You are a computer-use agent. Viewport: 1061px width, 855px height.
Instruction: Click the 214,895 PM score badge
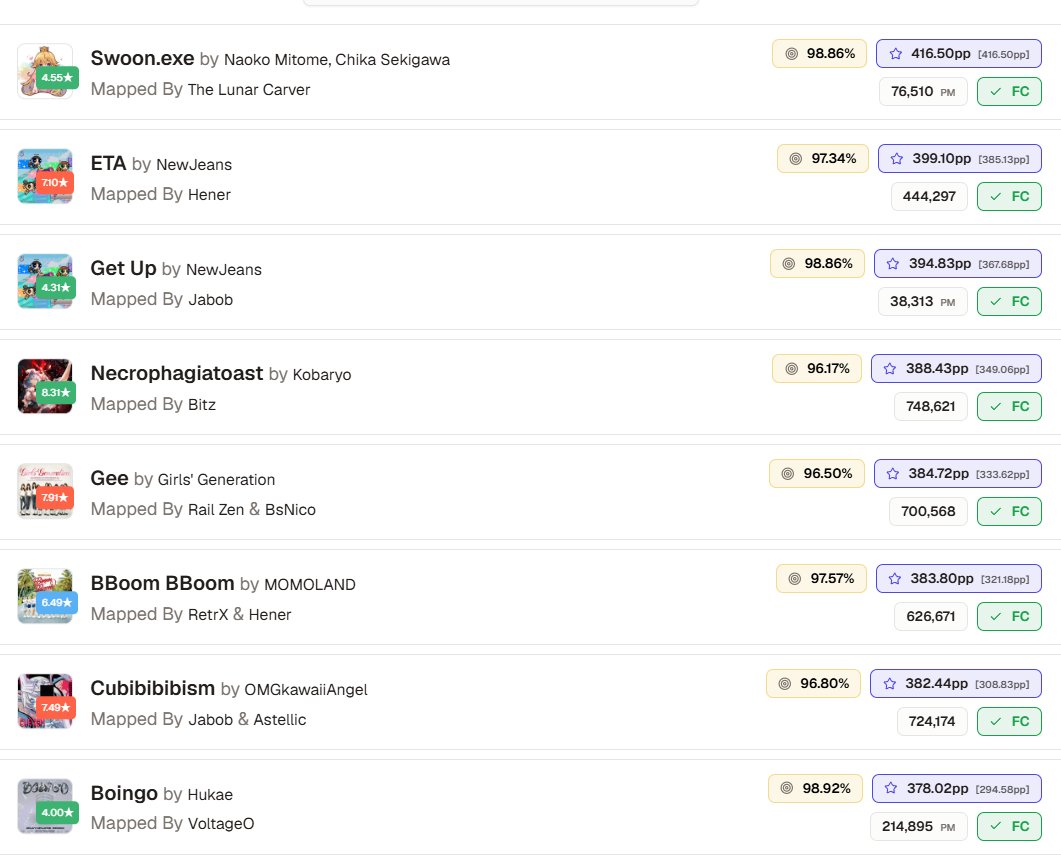[918, 827]
